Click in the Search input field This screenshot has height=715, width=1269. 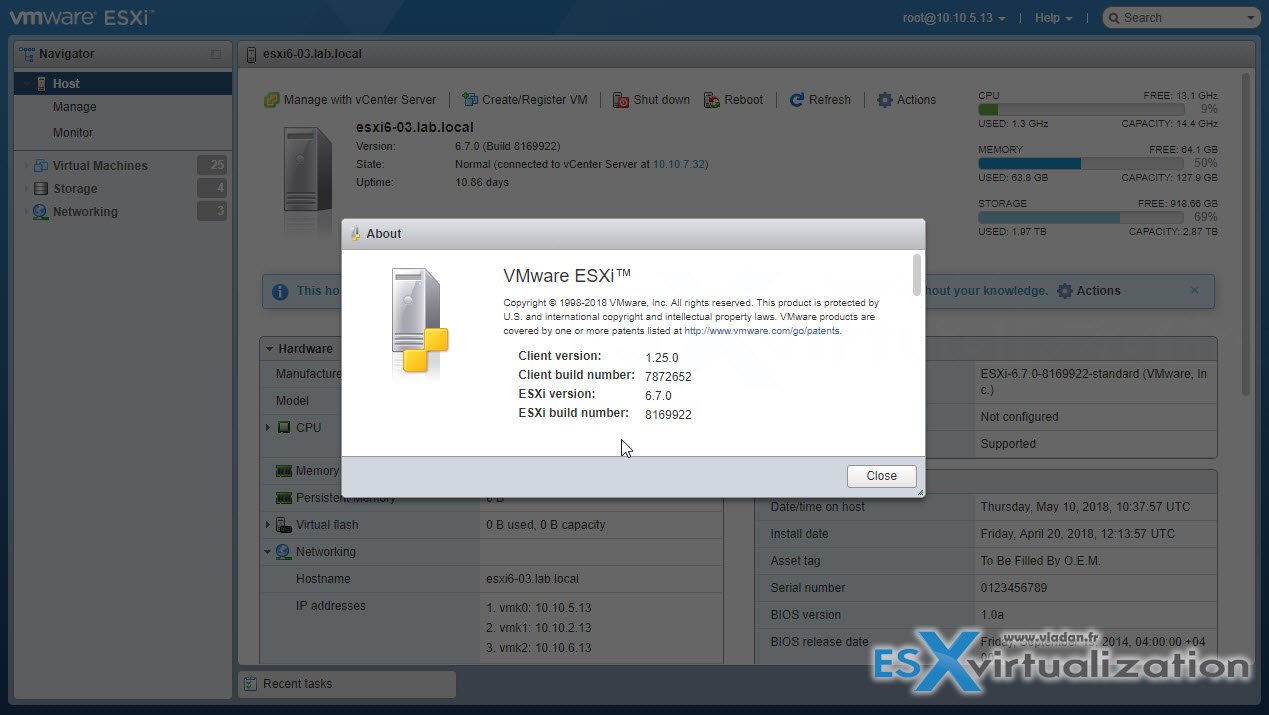1182,18
